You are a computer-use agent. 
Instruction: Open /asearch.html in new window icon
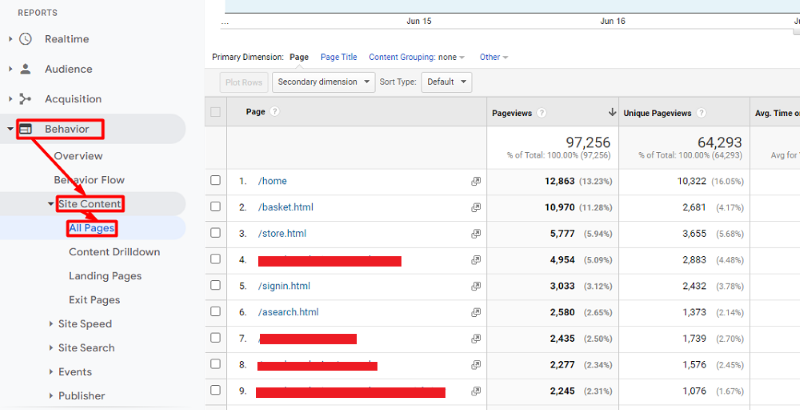476,312
